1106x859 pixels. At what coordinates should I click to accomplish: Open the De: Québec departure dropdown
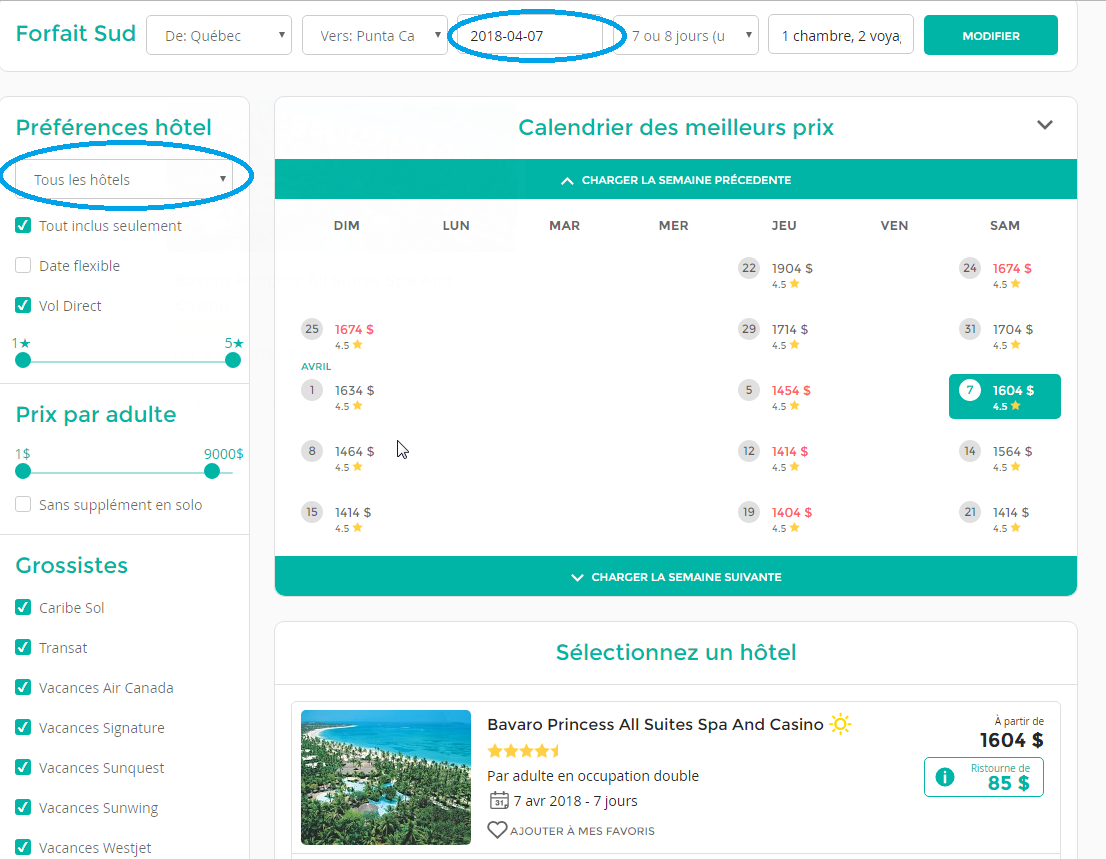tap(219, 35)
